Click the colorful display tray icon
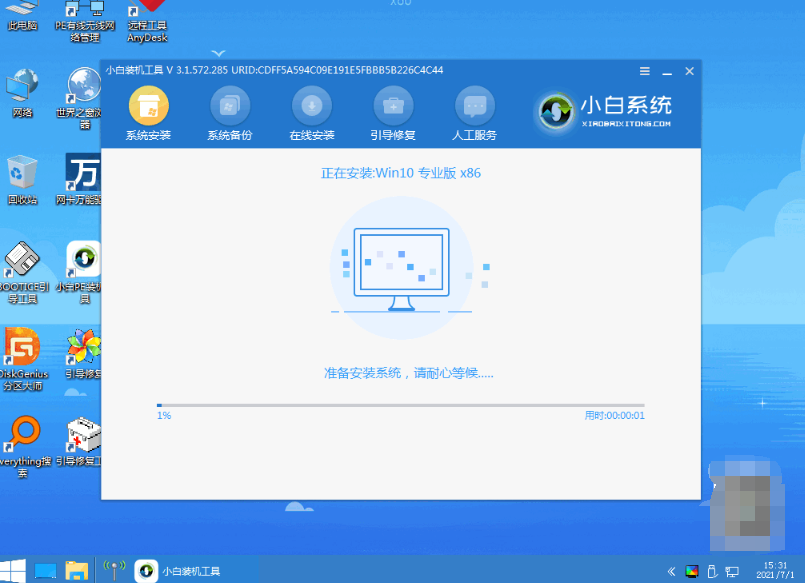809x585 pixels. coord(691,571)
